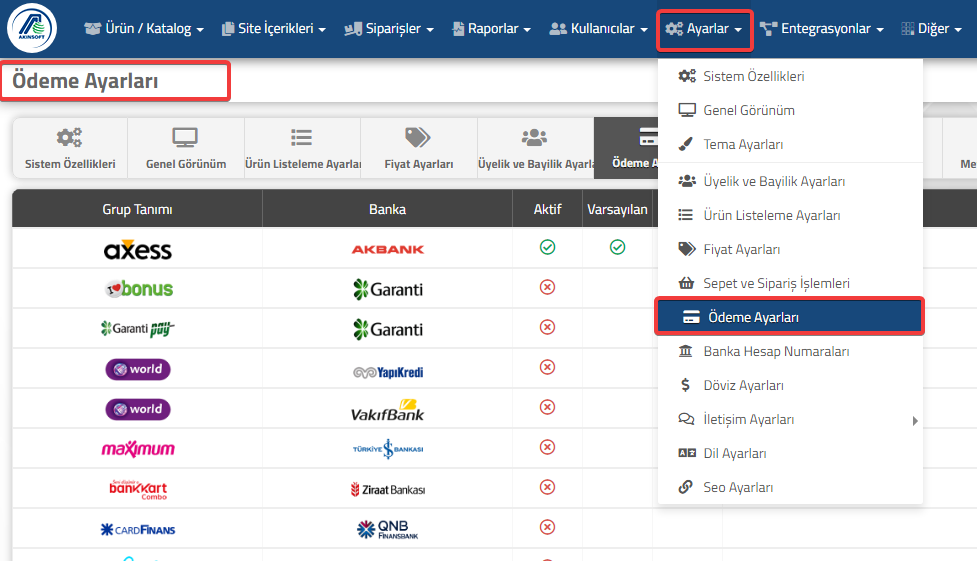977x561 pixels.
Task: Click the YapıKredi bank logo
Action: (x=388, y=372)
